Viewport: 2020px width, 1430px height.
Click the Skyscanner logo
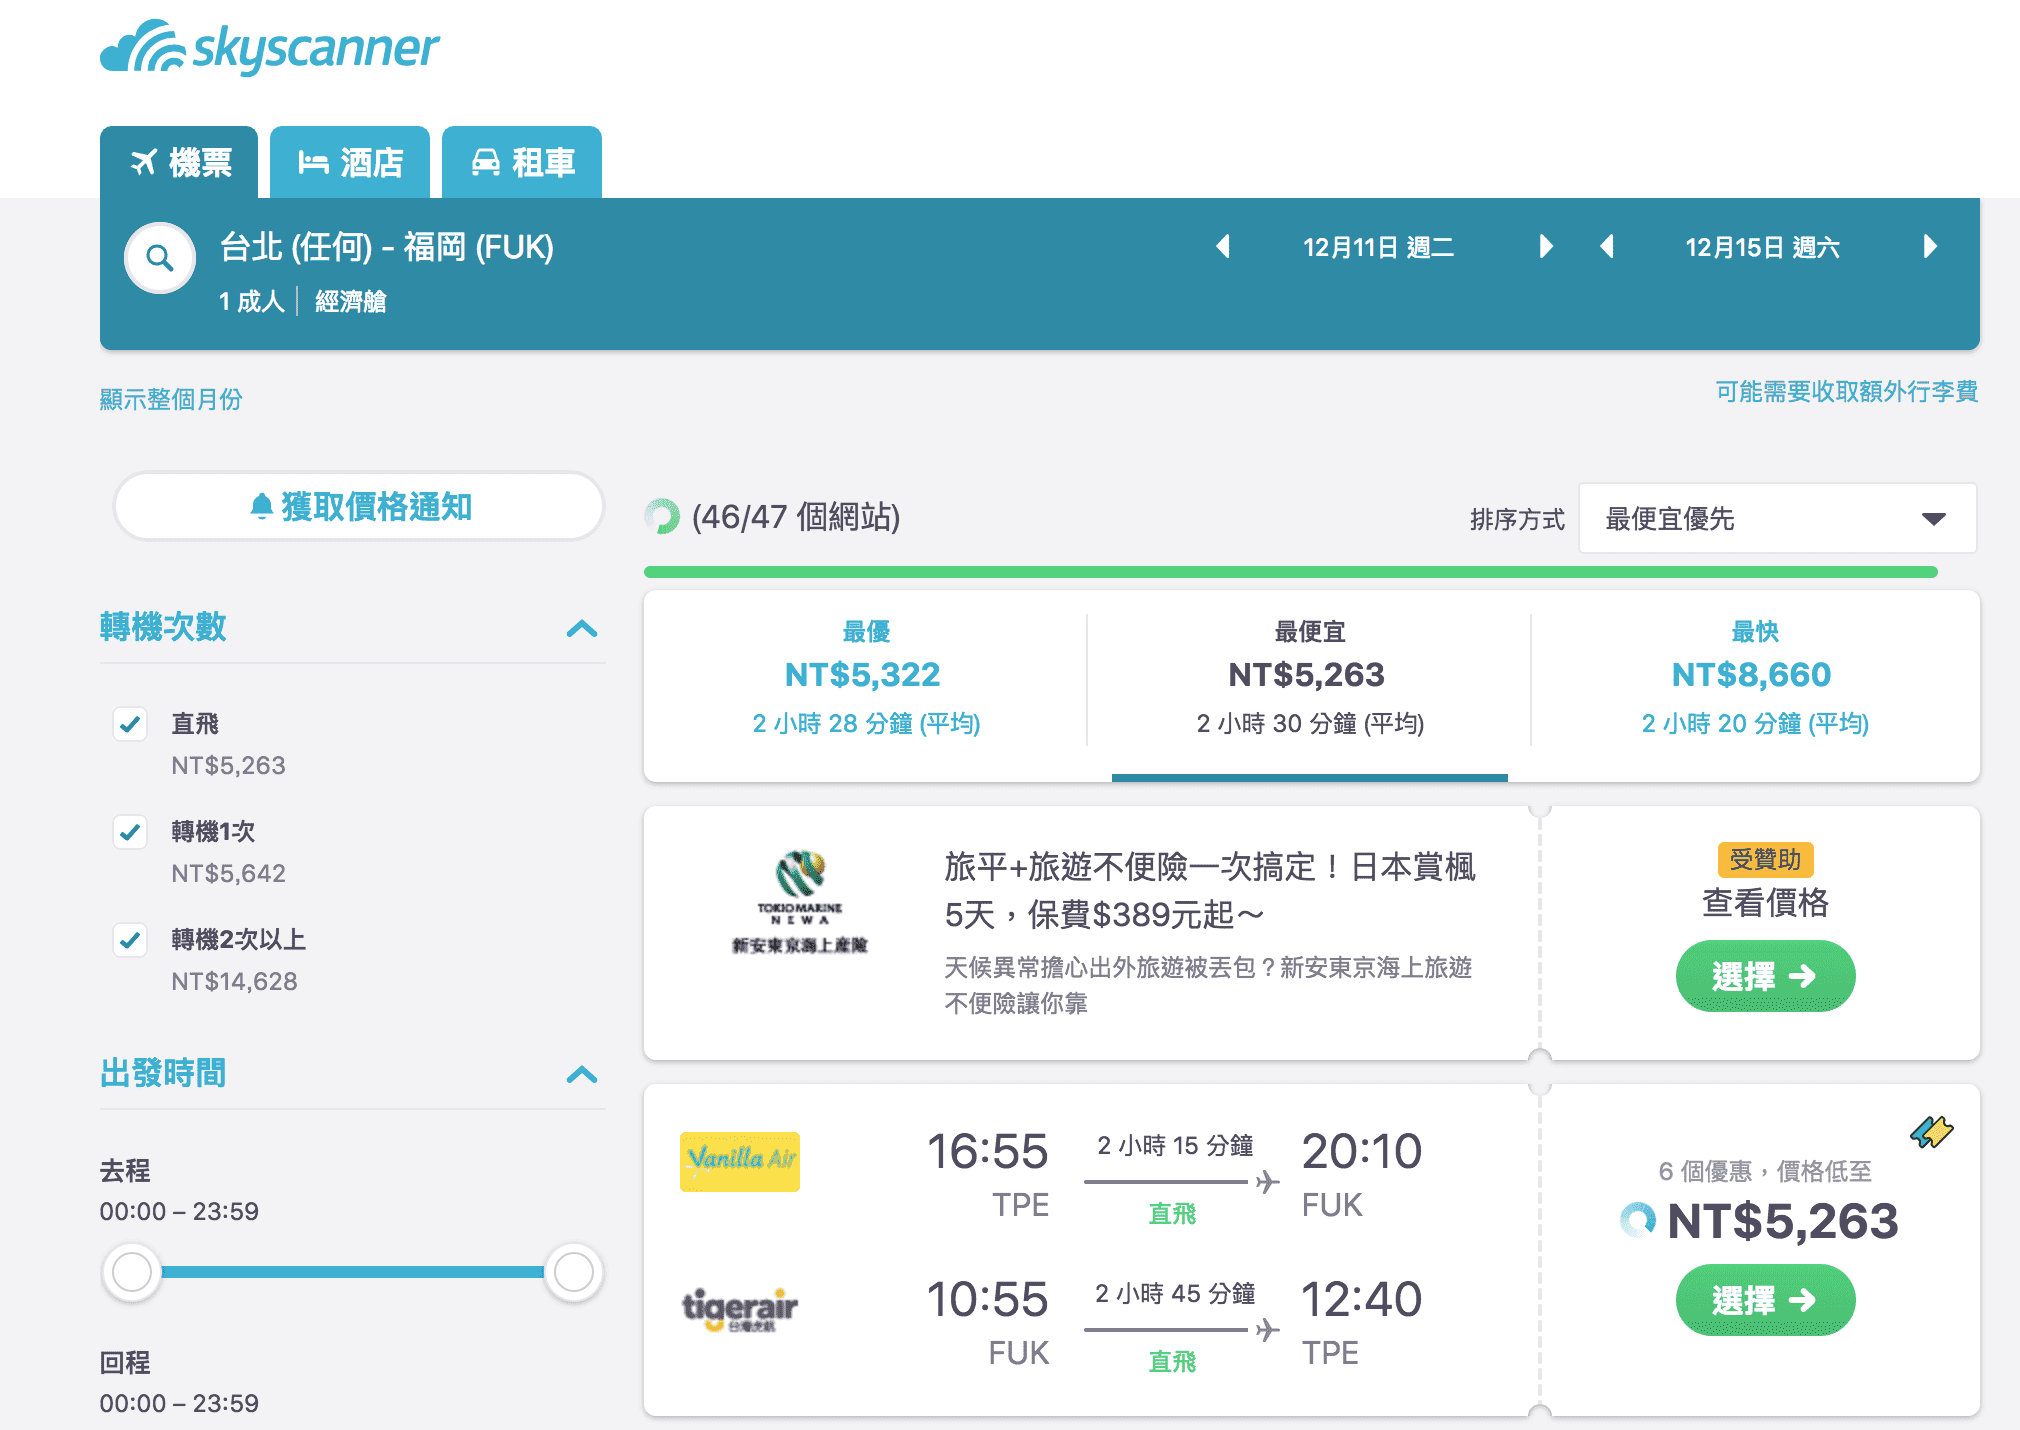tap(269, 47)
